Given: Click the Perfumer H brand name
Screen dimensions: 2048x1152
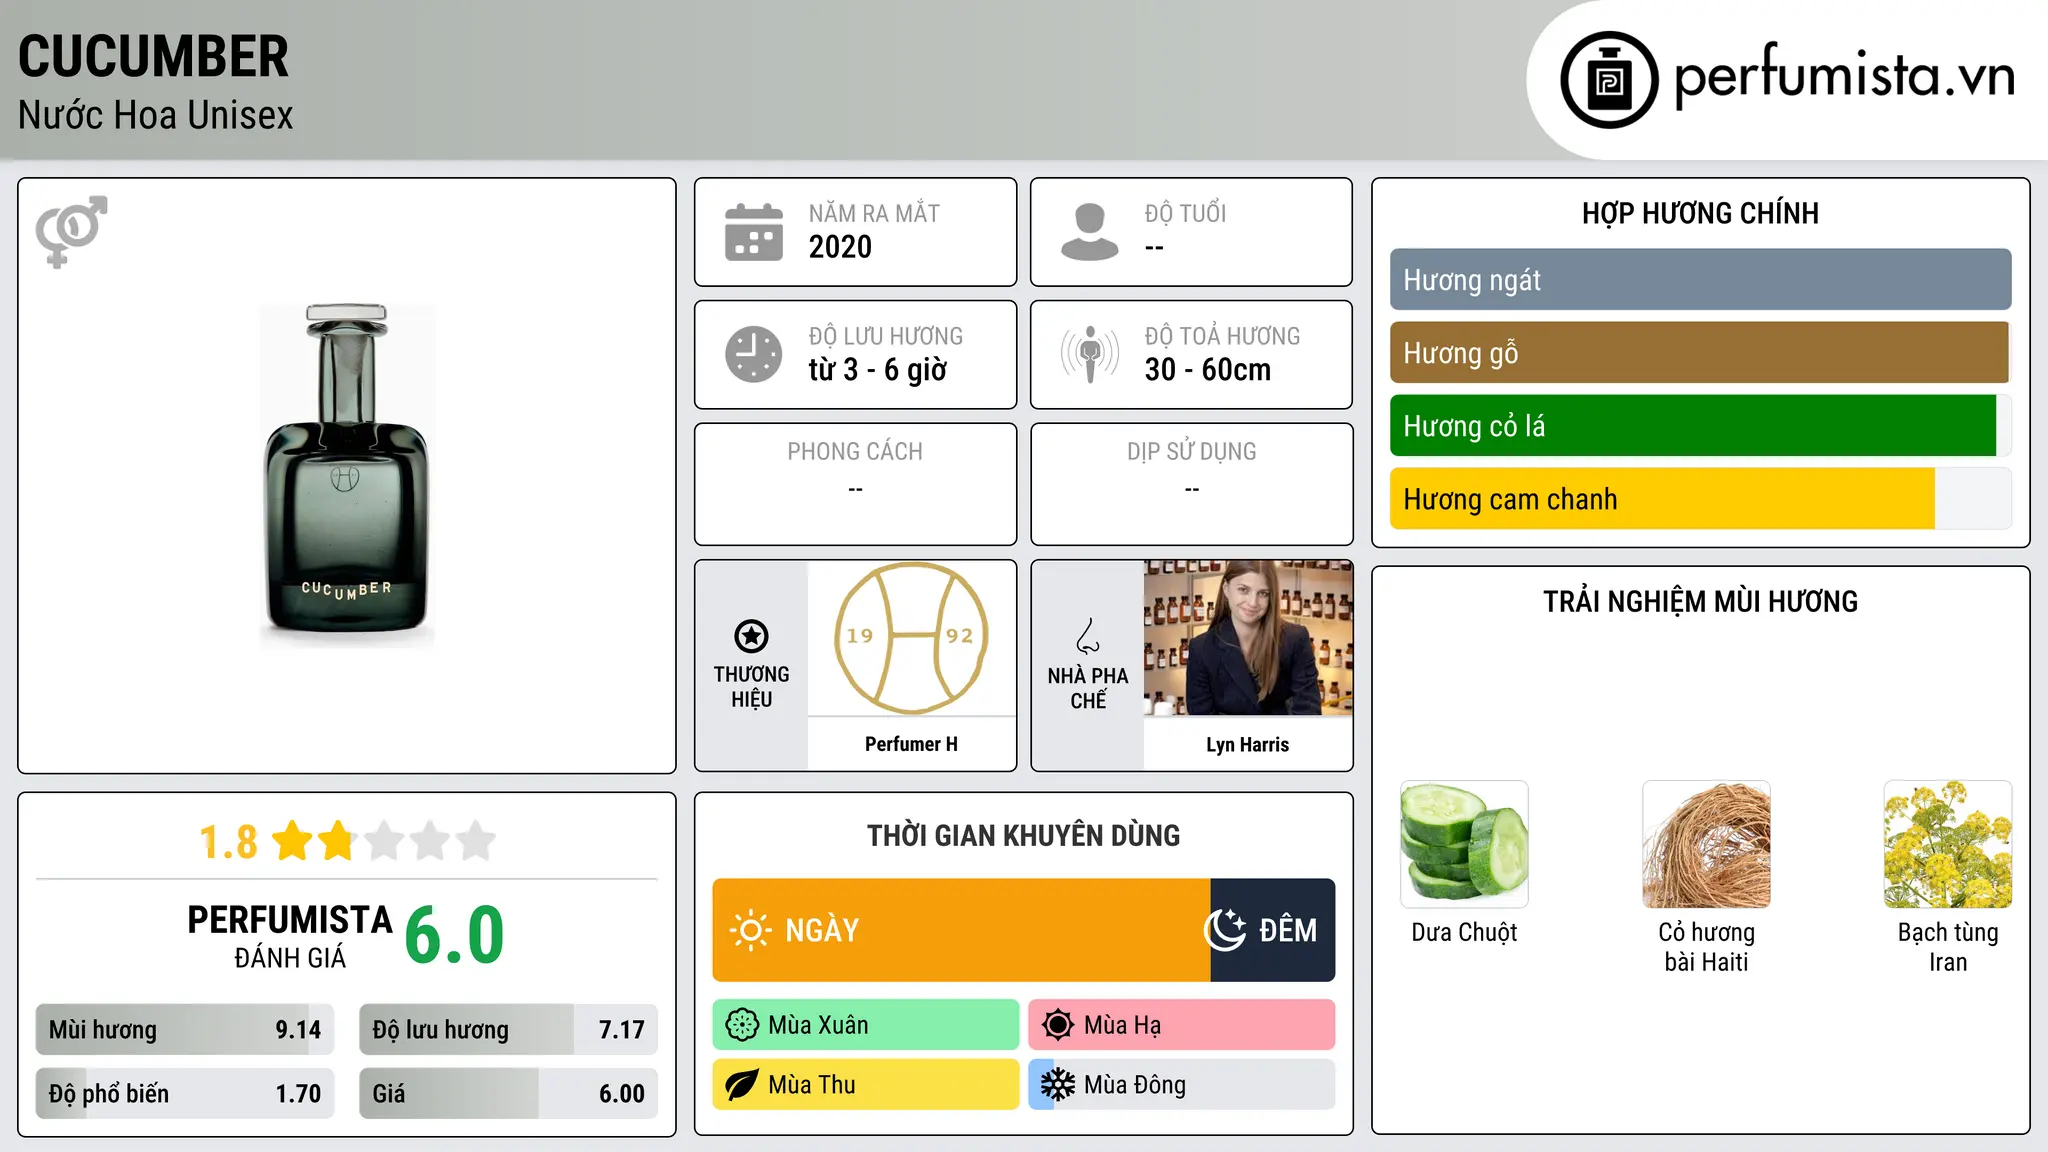Looking at the screenshot, I should tap(911, 744).
